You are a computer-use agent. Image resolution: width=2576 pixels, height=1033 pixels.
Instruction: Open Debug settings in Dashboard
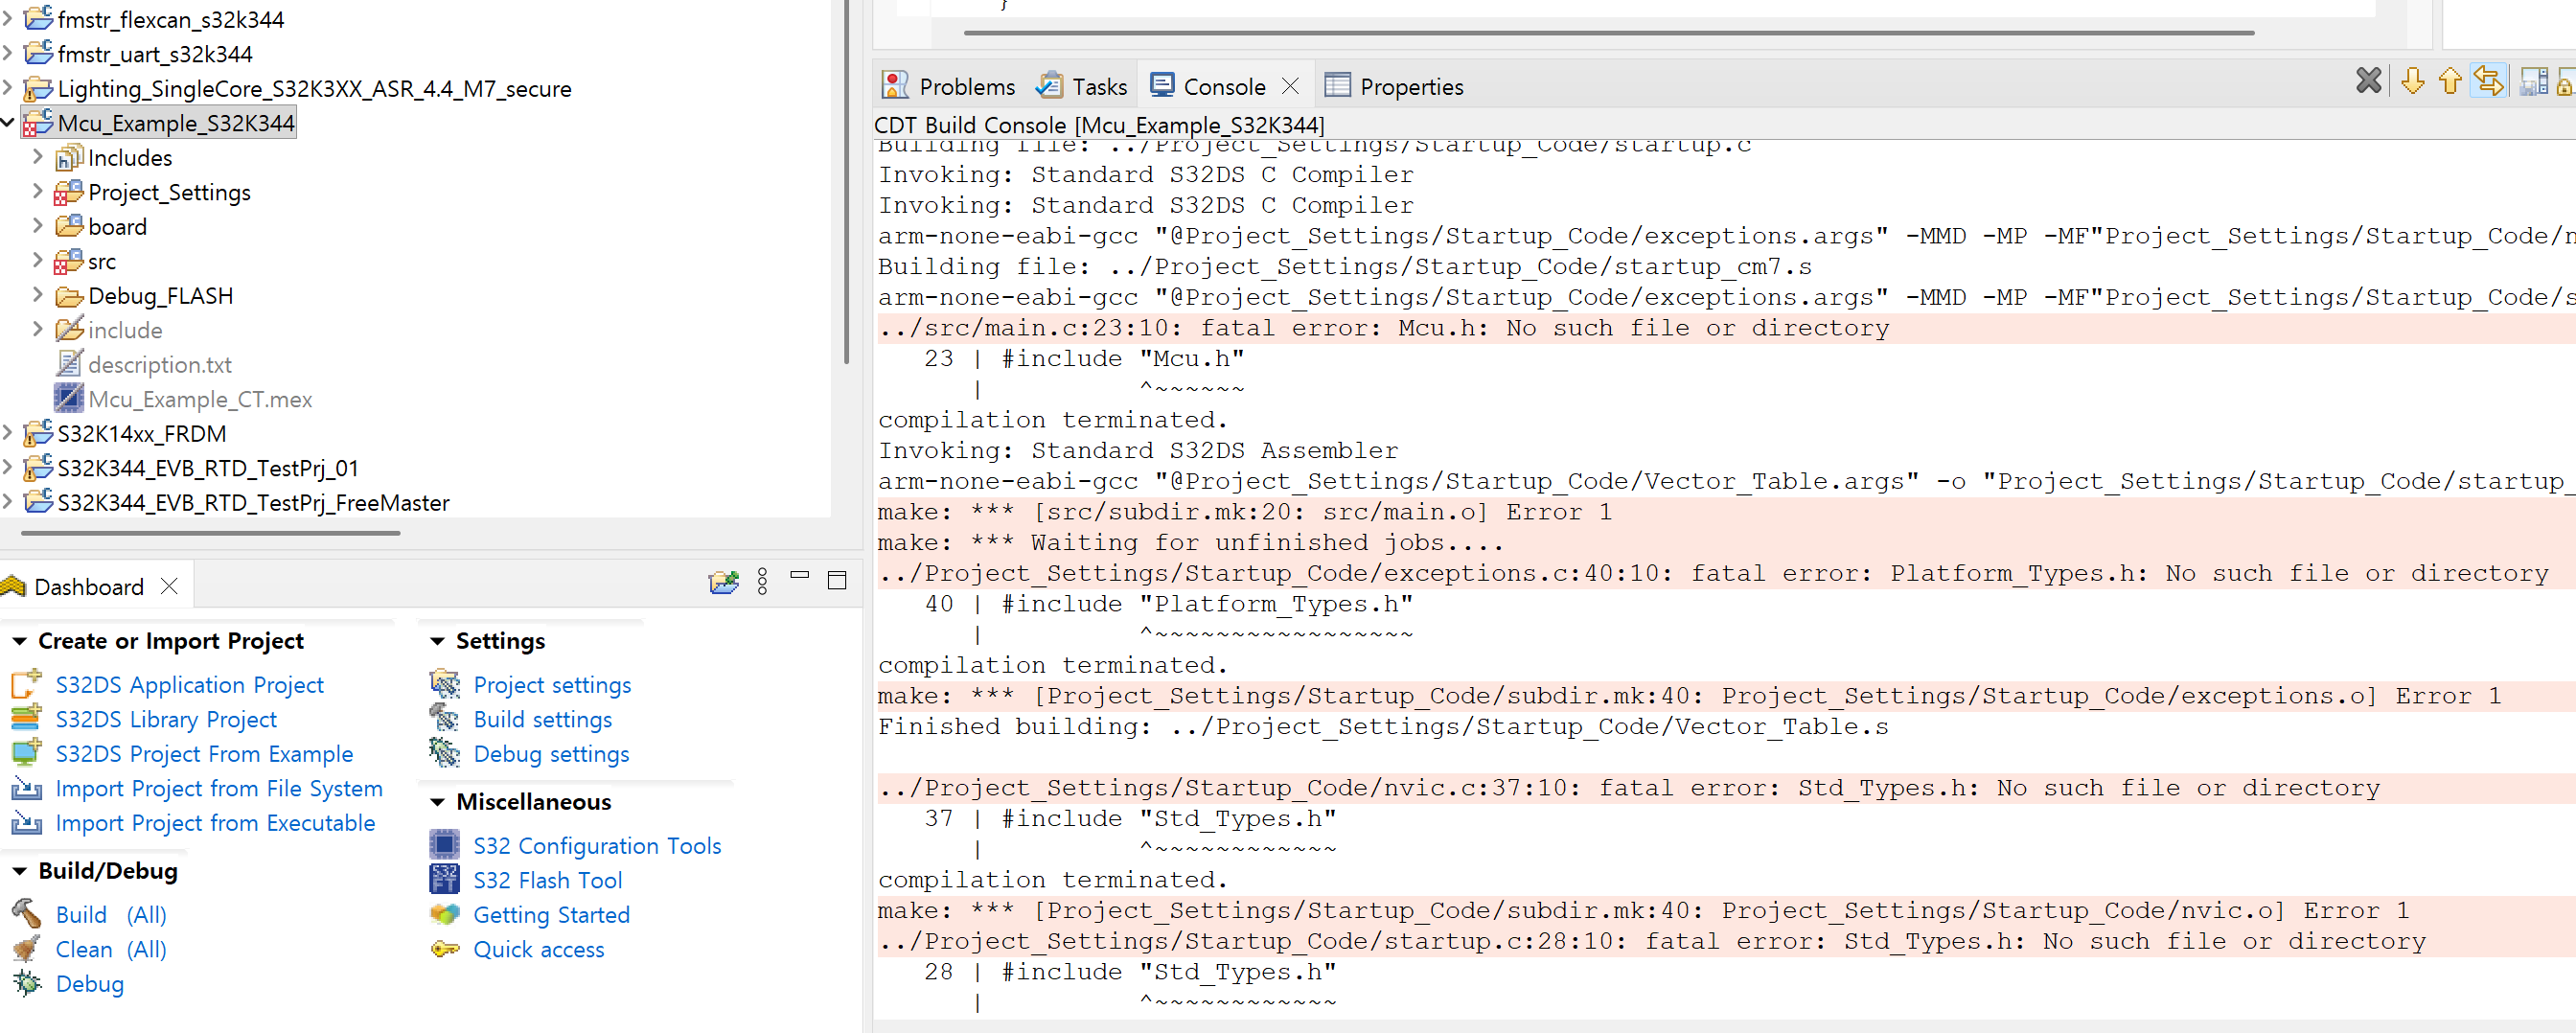[x=551, y=754]
